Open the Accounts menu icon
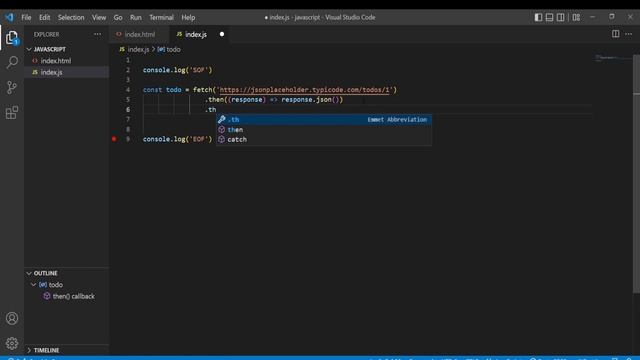This screenshot has height=360, width=640. [12, 318]
